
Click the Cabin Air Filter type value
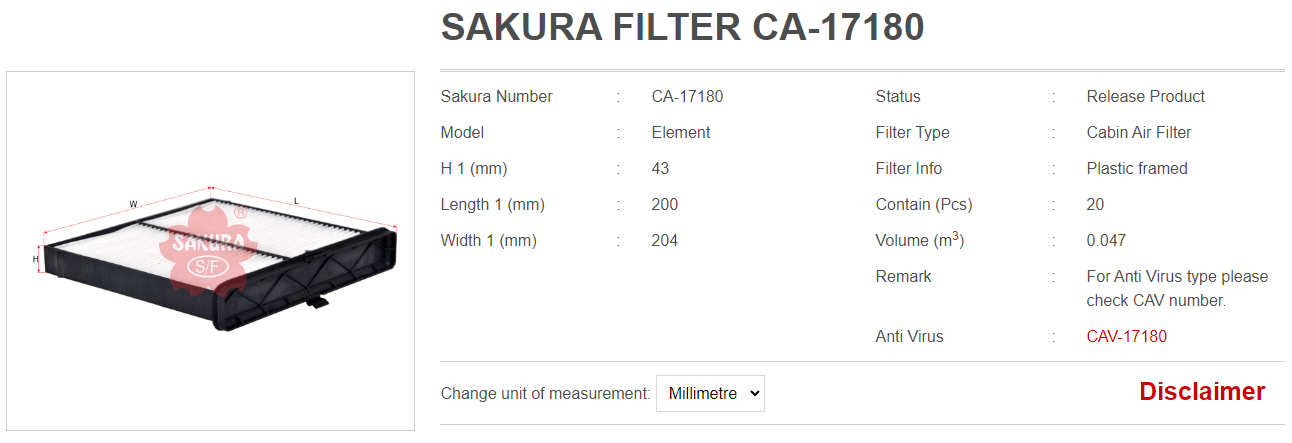(1139, 132)
